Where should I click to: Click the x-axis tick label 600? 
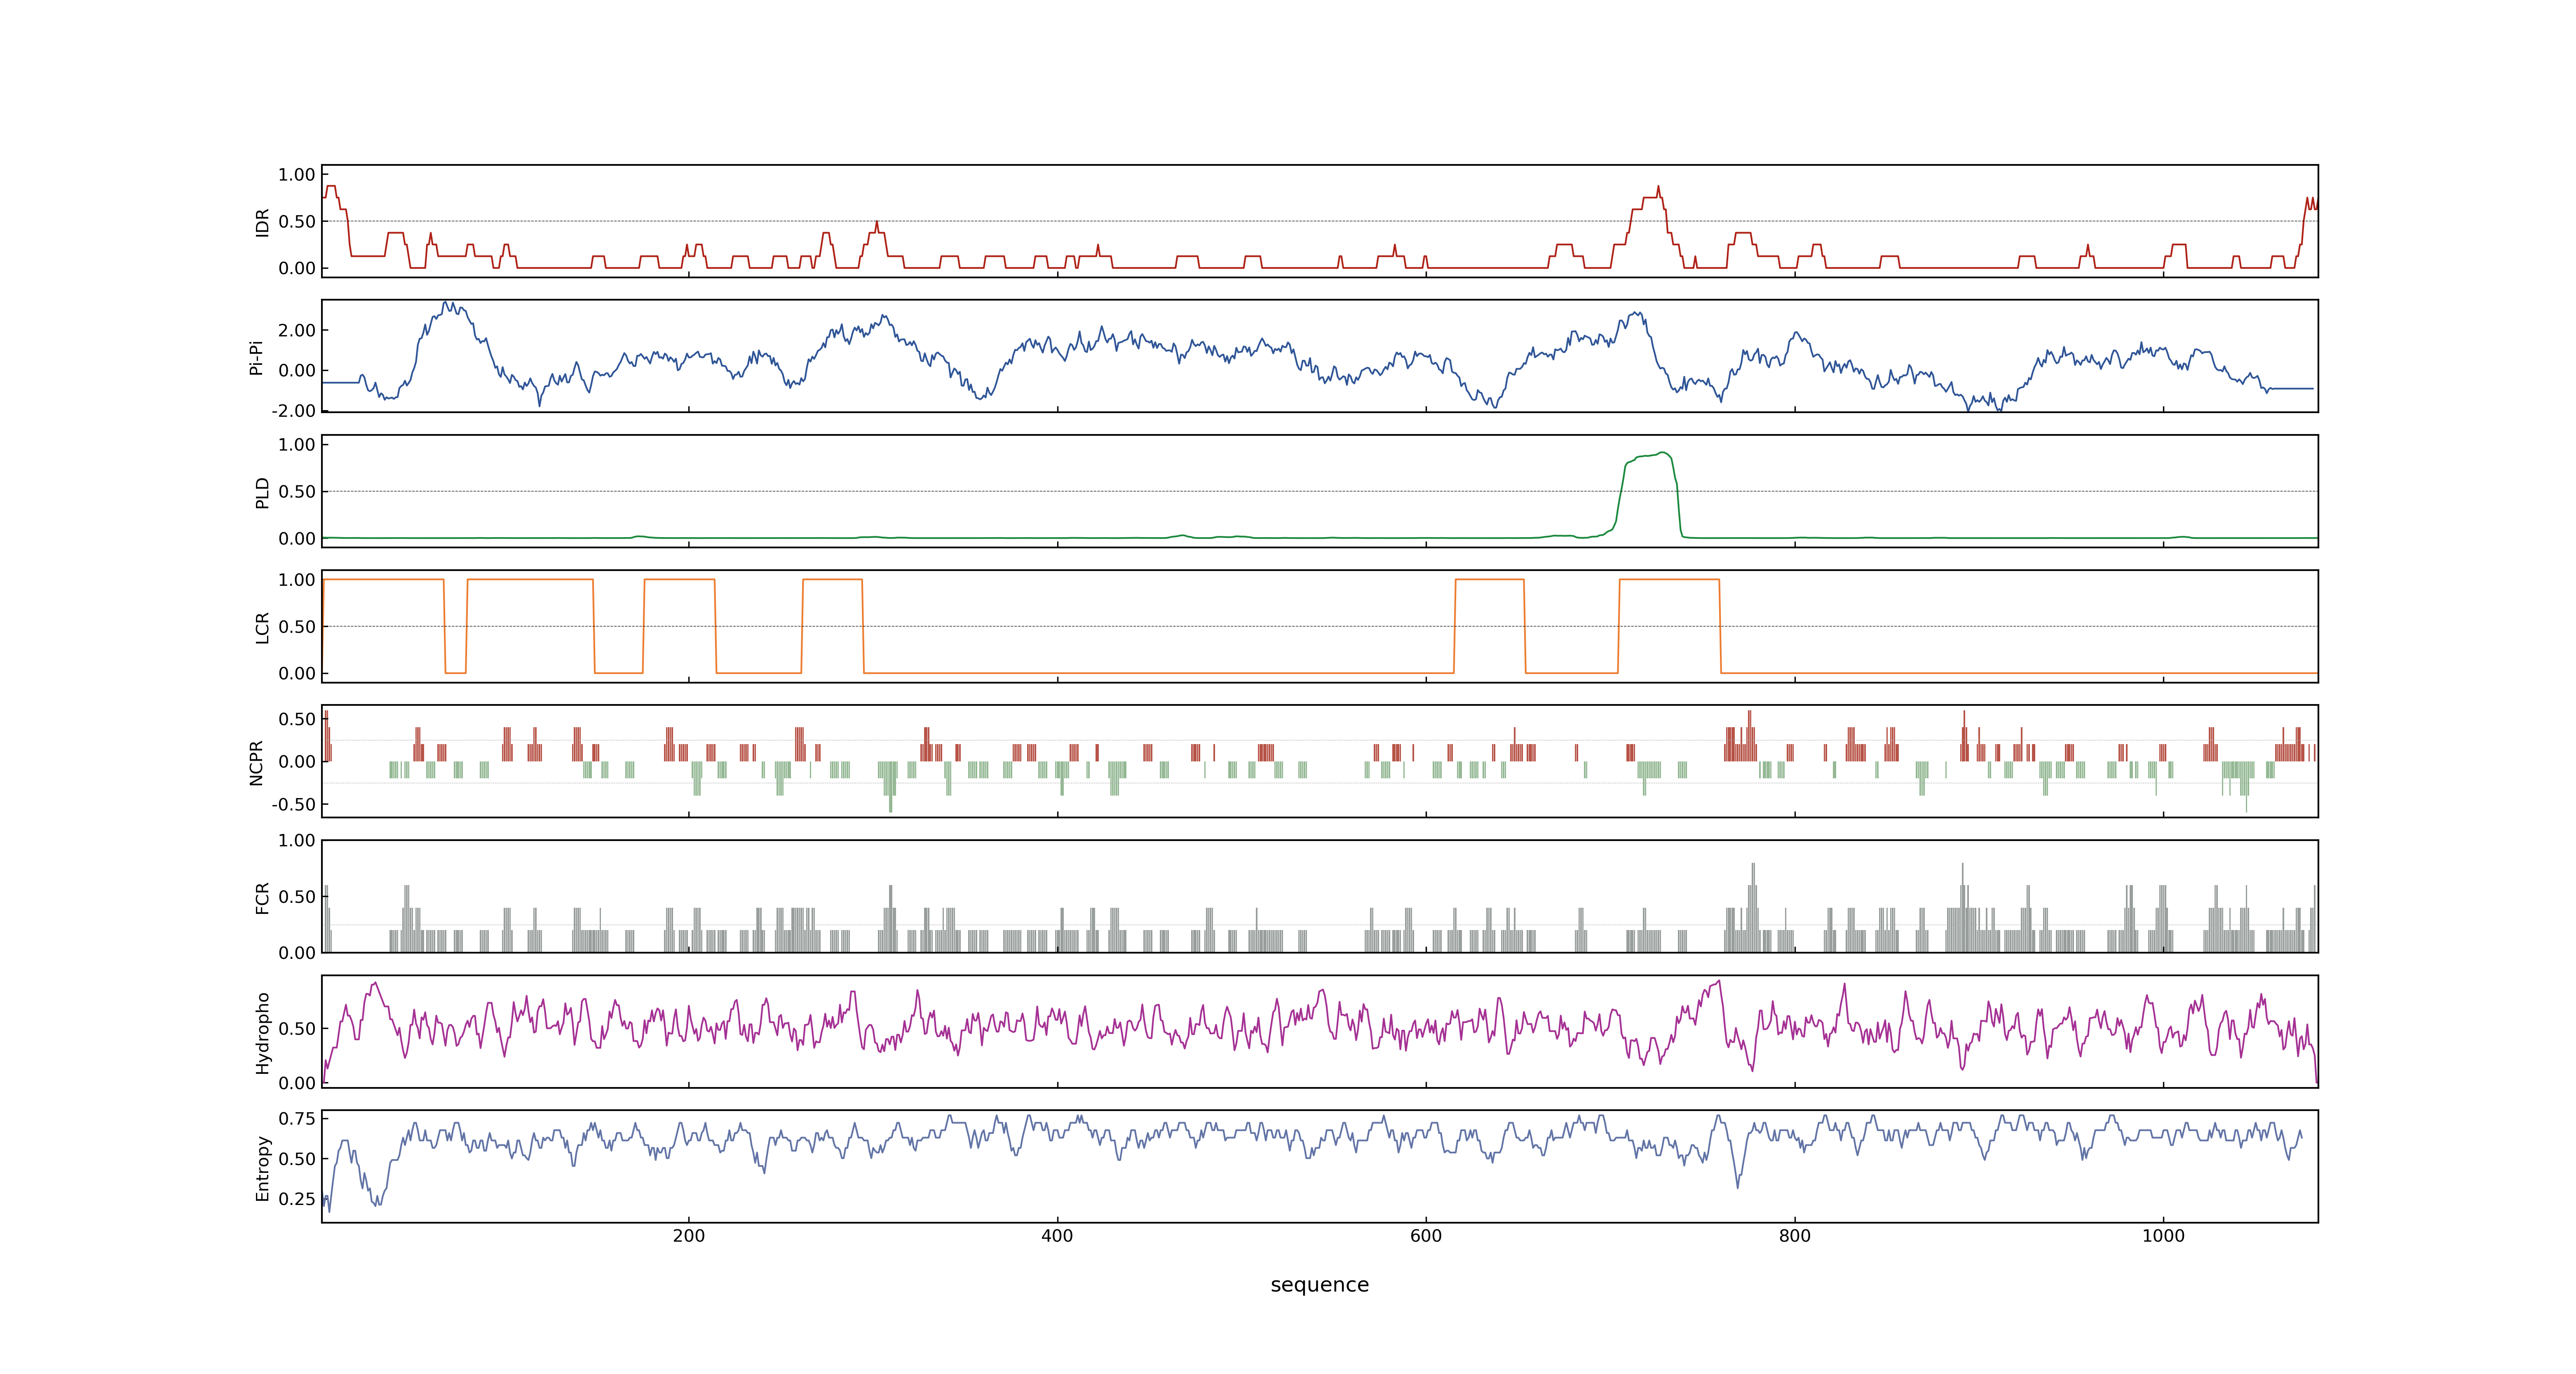(1426, 1236)
